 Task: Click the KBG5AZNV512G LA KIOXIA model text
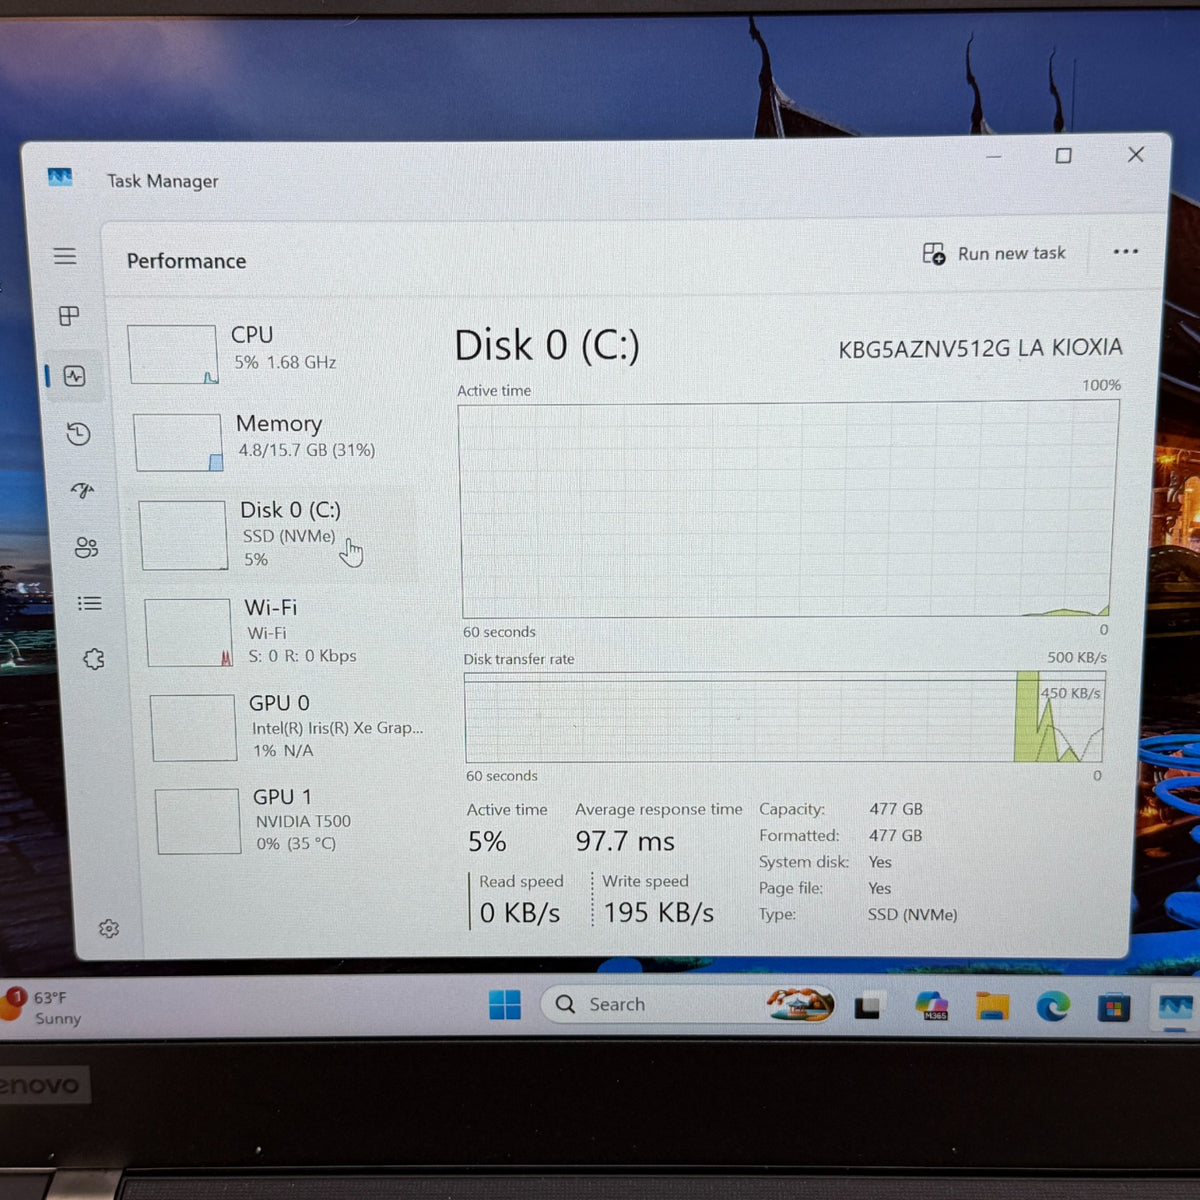coord(980,348)
